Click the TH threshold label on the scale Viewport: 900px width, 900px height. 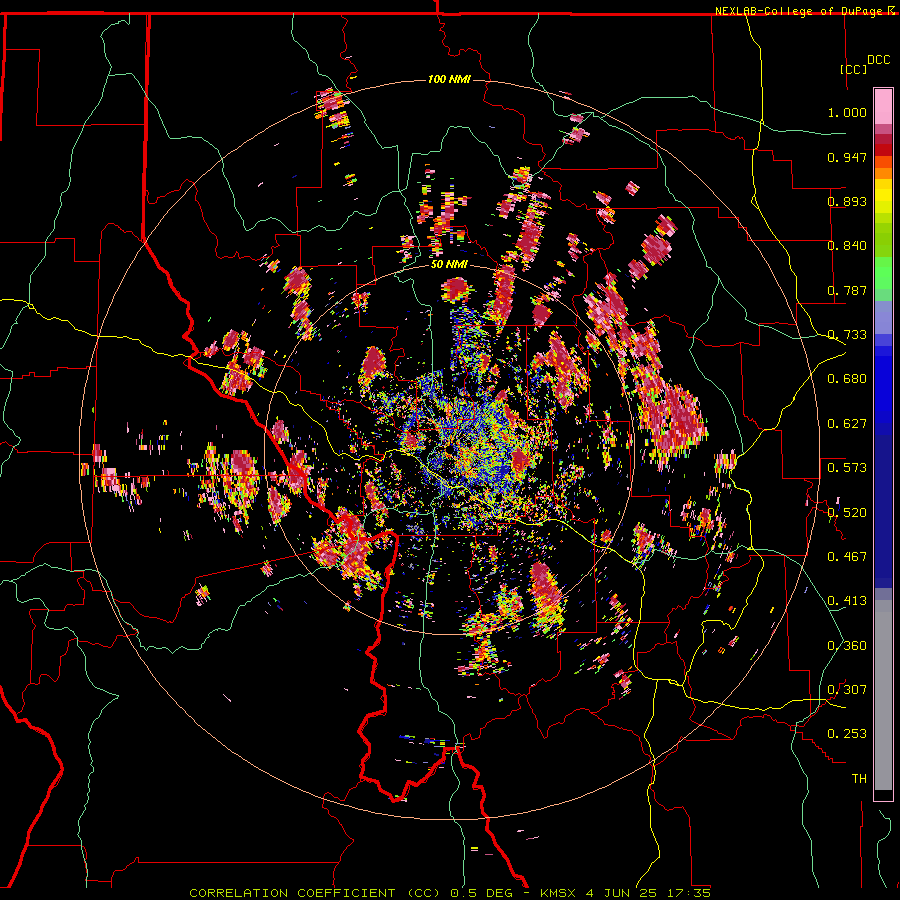click(859, 779)
